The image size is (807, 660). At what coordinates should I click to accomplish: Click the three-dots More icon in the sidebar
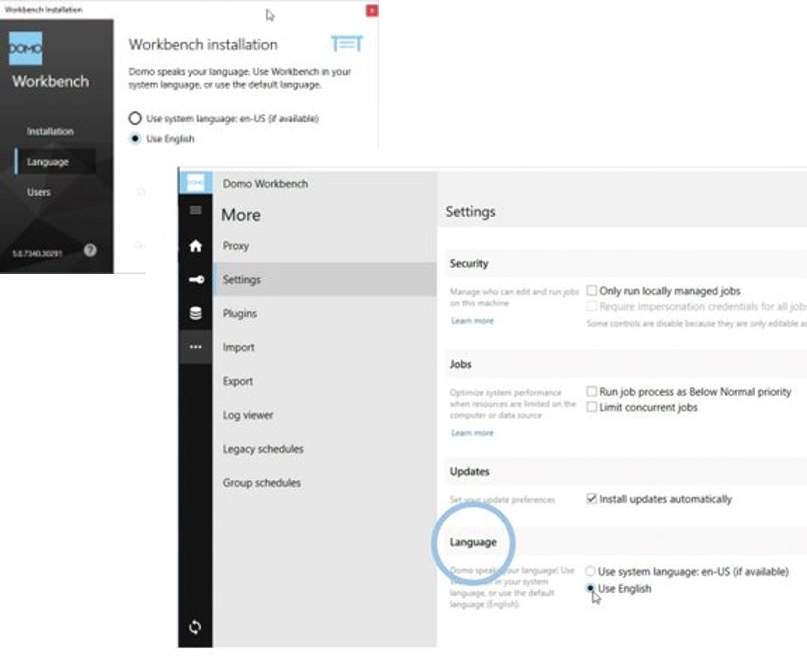pyautogui.click(x=196, y=347)
